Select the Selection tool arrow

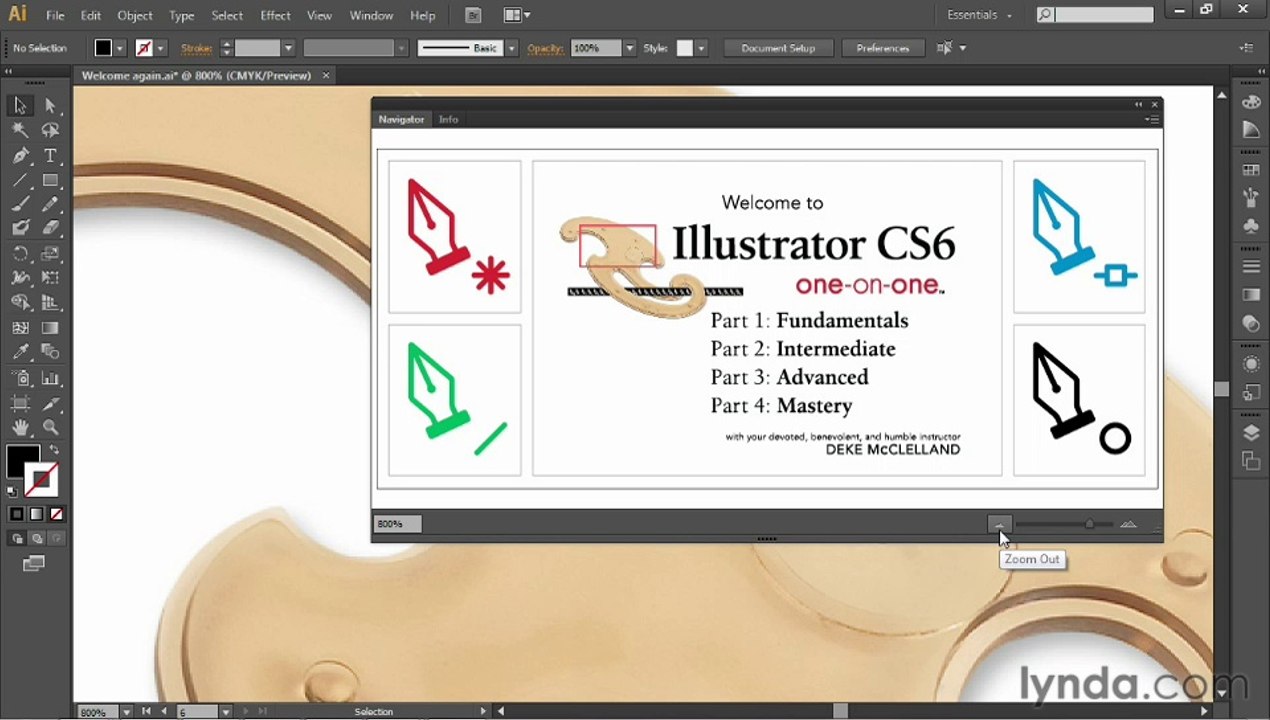click(20, 106)
